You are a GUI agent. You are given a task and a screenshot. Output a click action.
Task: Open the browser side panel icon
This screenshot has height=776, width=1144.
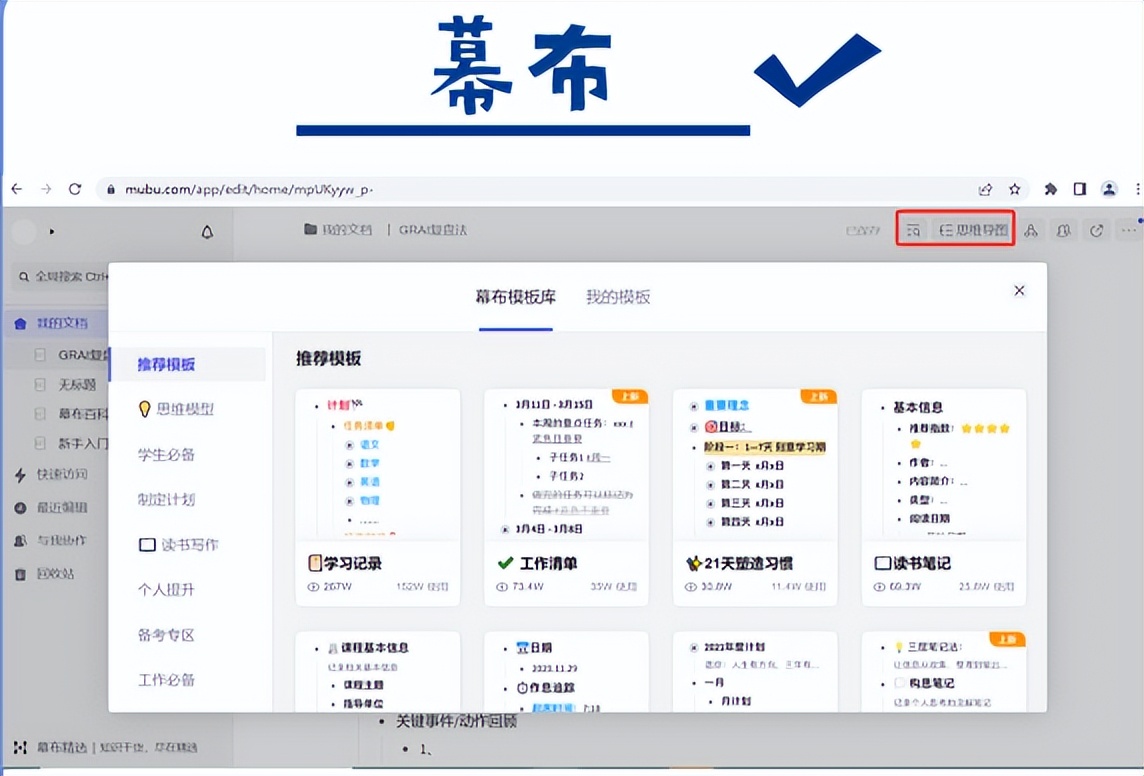[x=1080, y=190]
